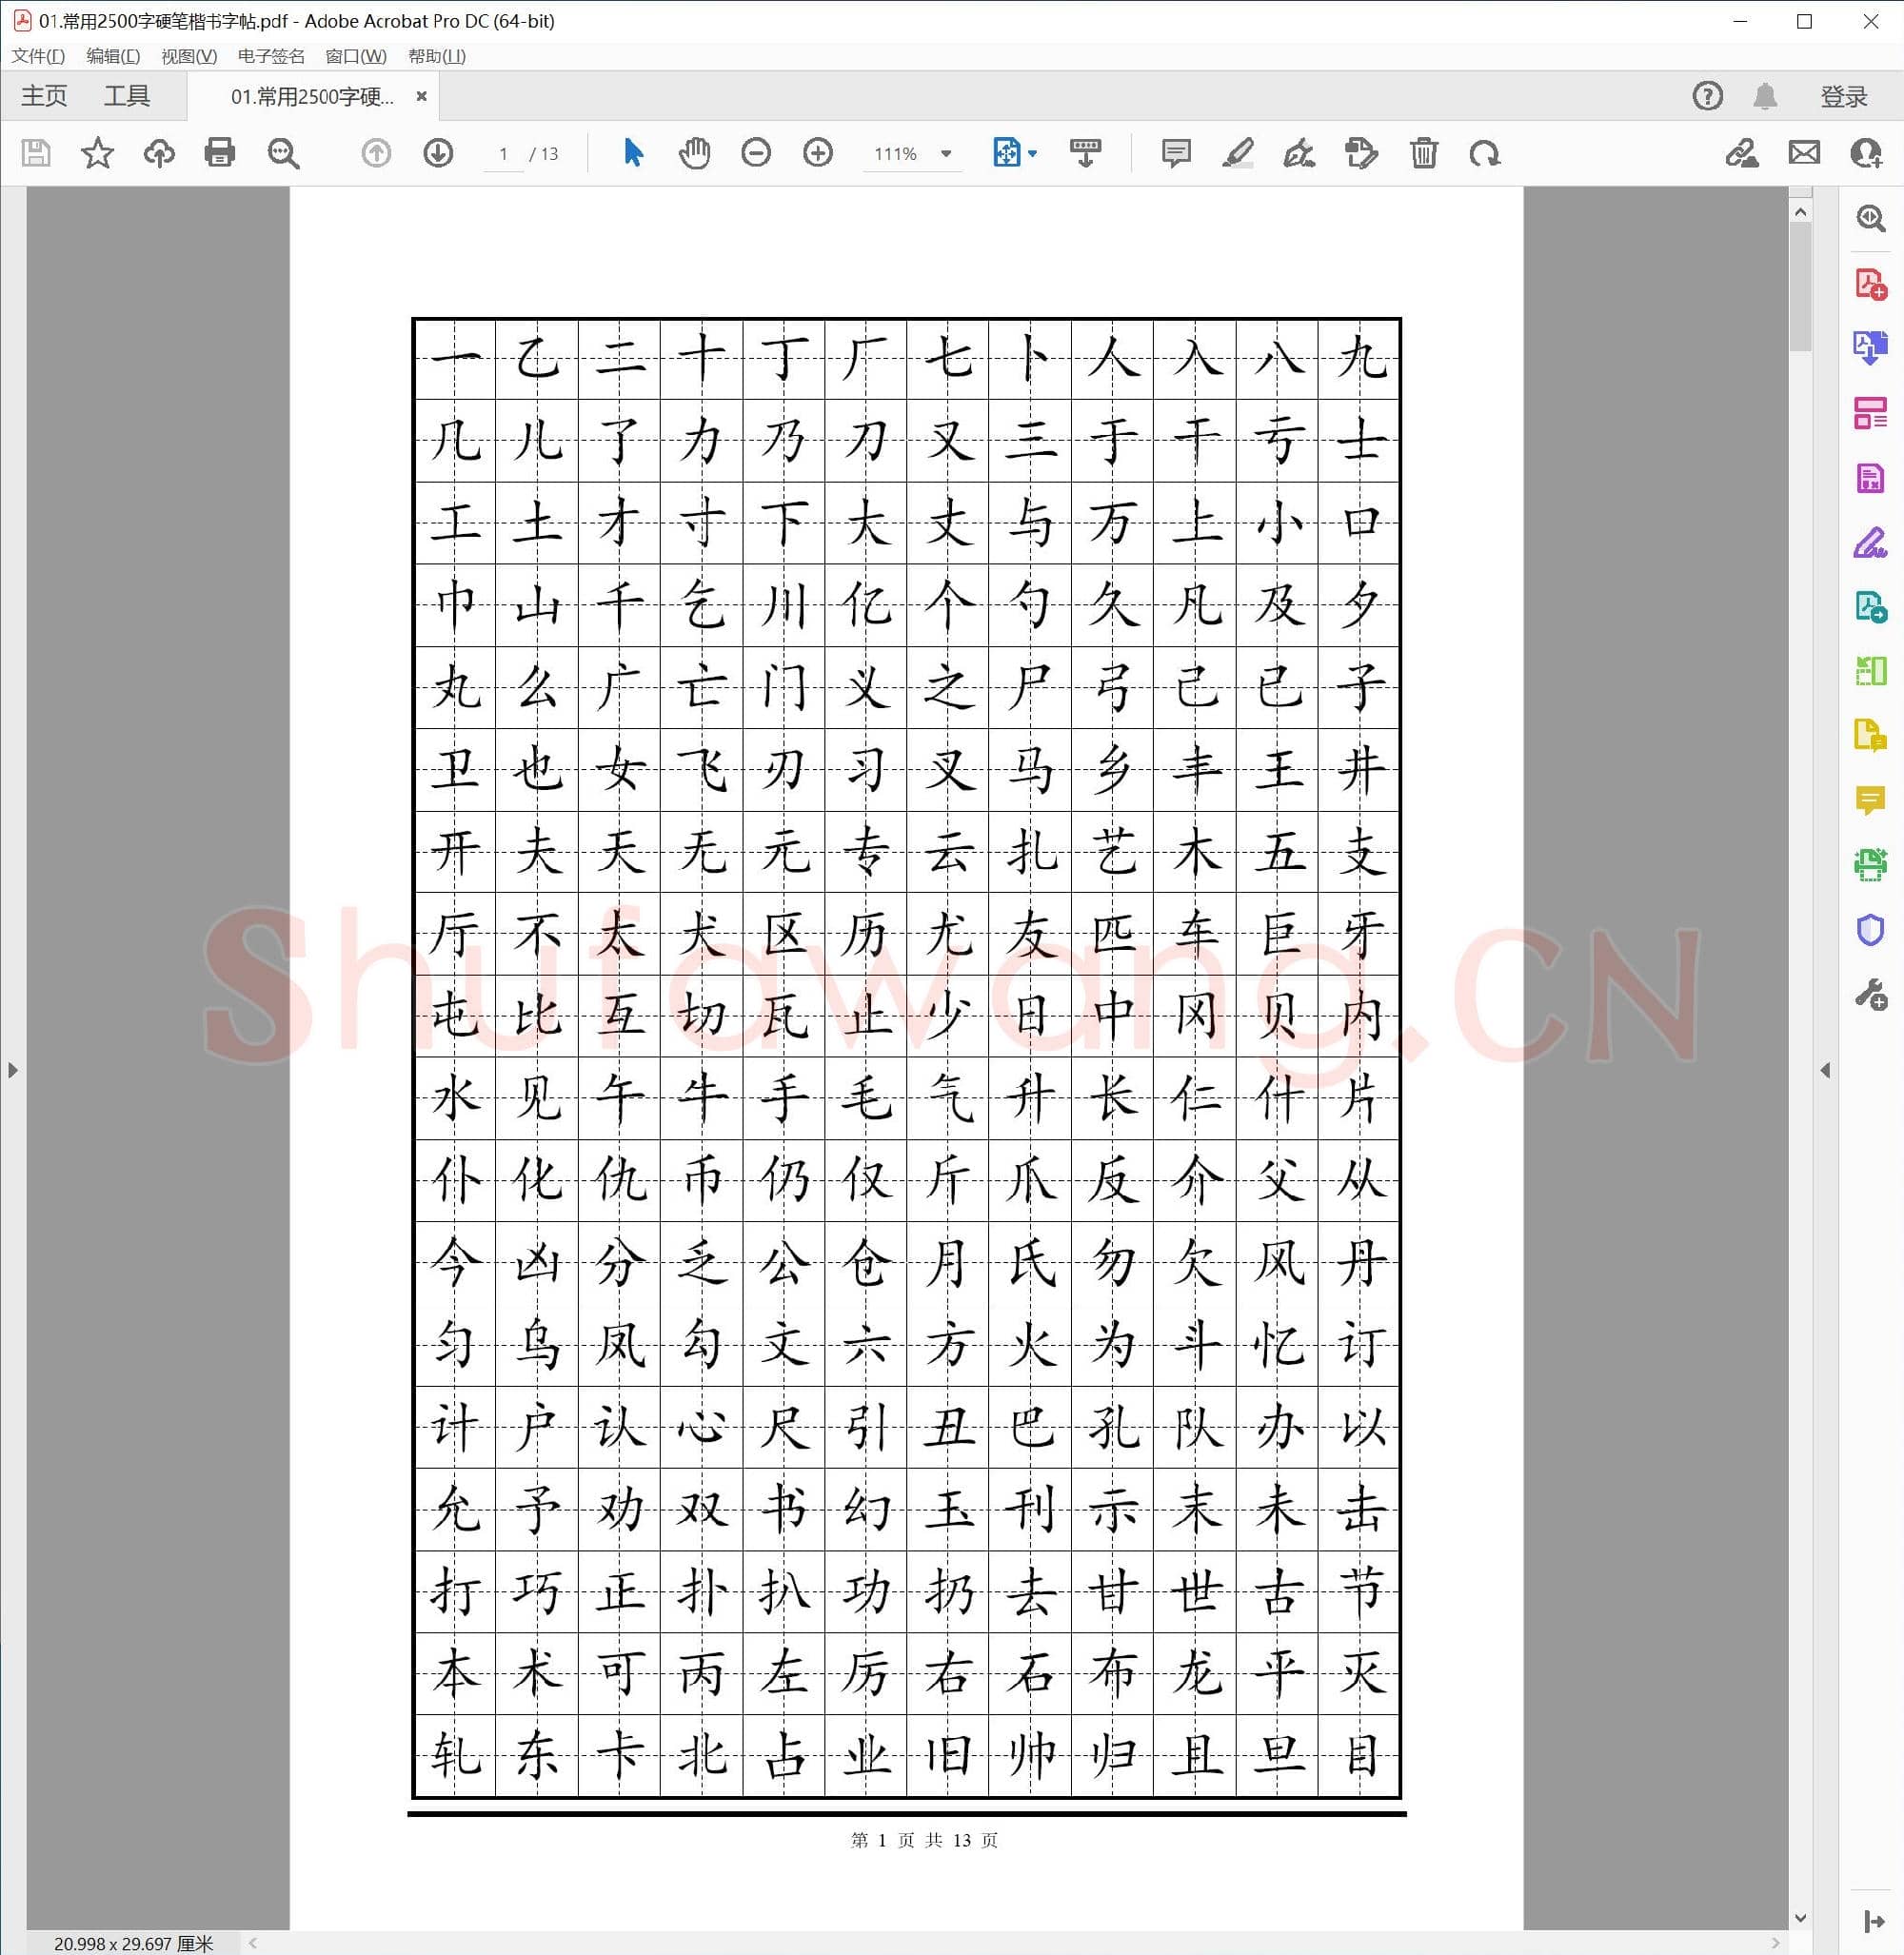This screenshot has height=1955, width=1904.
Task: Zoom in on the page
Action: coord(818,153)
